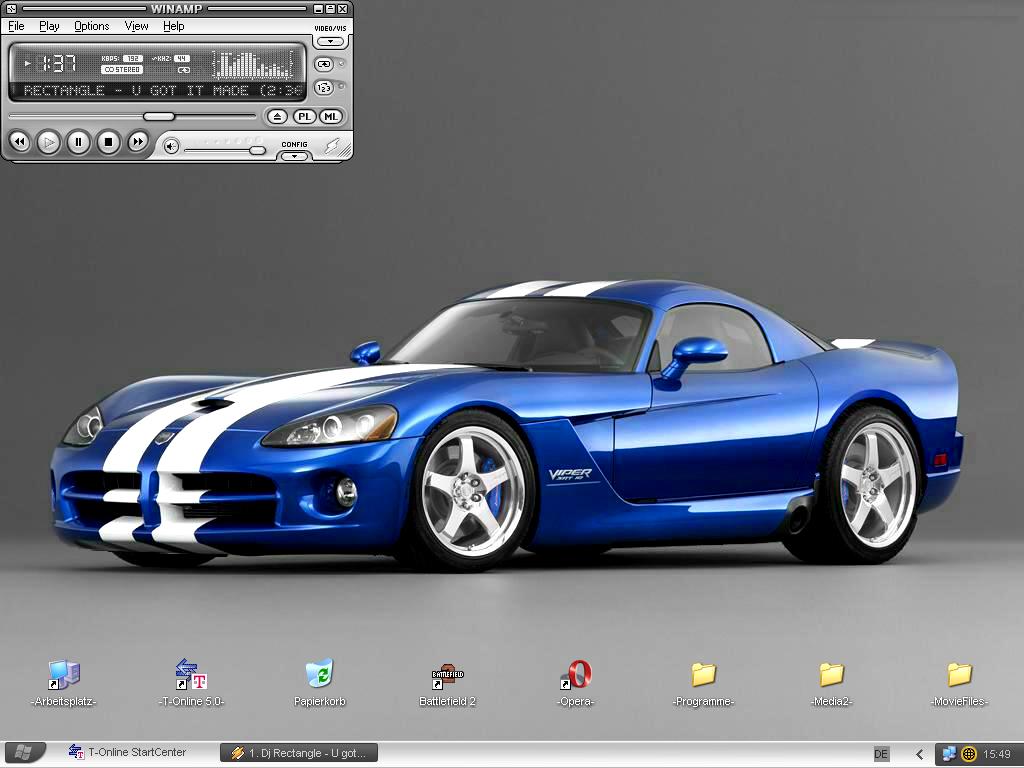Viewport: 1024px width, 768px height.
Task: Open the View menu in Winamp
Action: [137, 26]
